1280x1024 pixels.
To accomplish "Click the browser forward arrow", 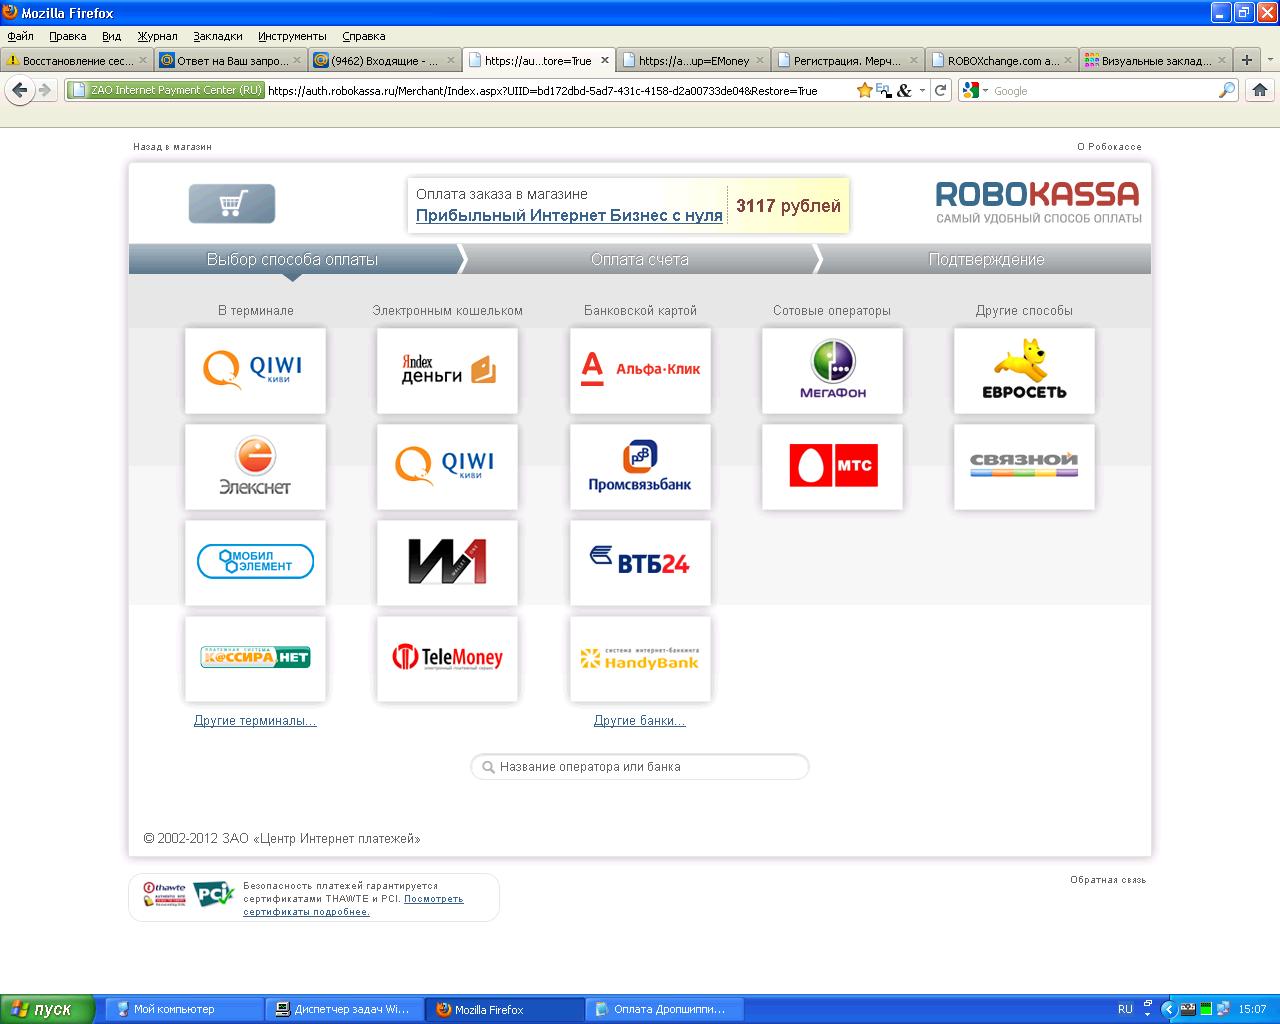I will (44, 90).
